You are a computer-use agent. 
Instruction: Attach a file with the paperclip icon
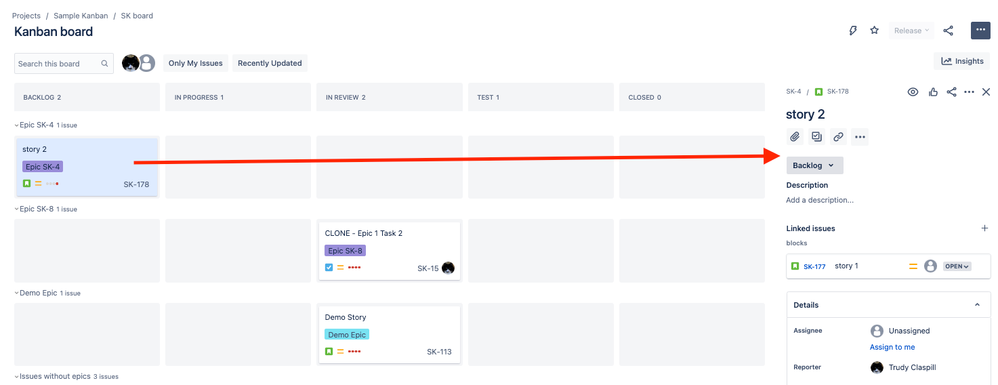pos(795,136)
